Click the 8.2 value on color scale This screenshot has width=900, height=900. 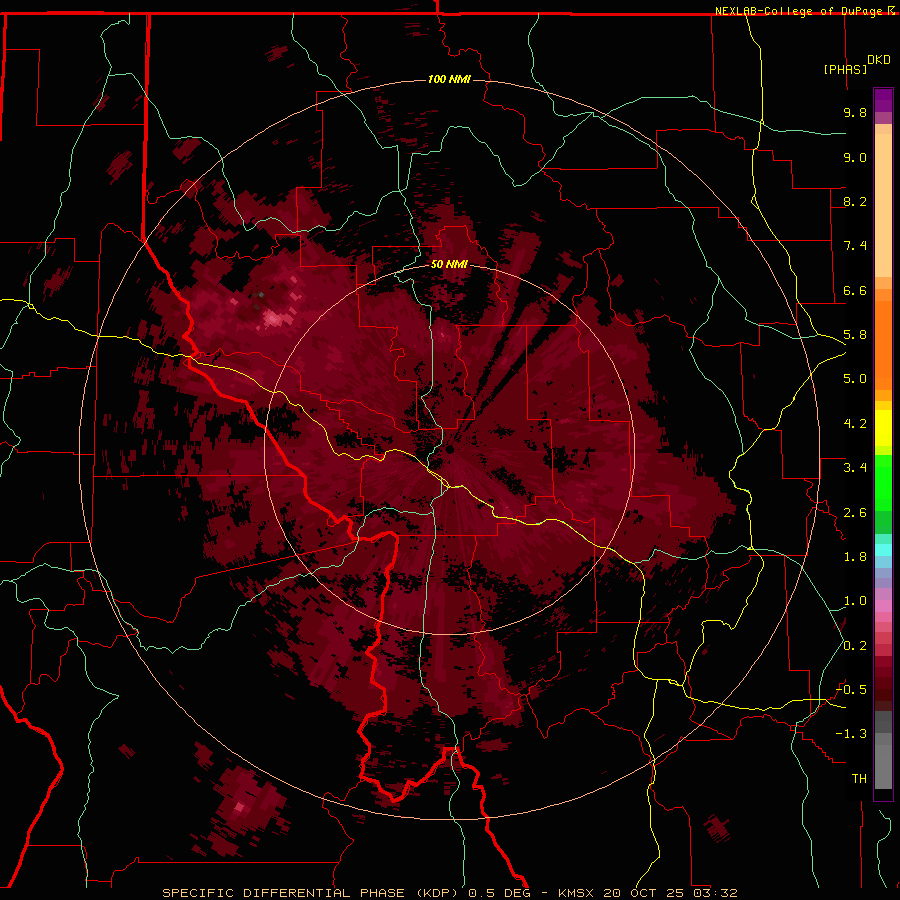click(855, 201)
